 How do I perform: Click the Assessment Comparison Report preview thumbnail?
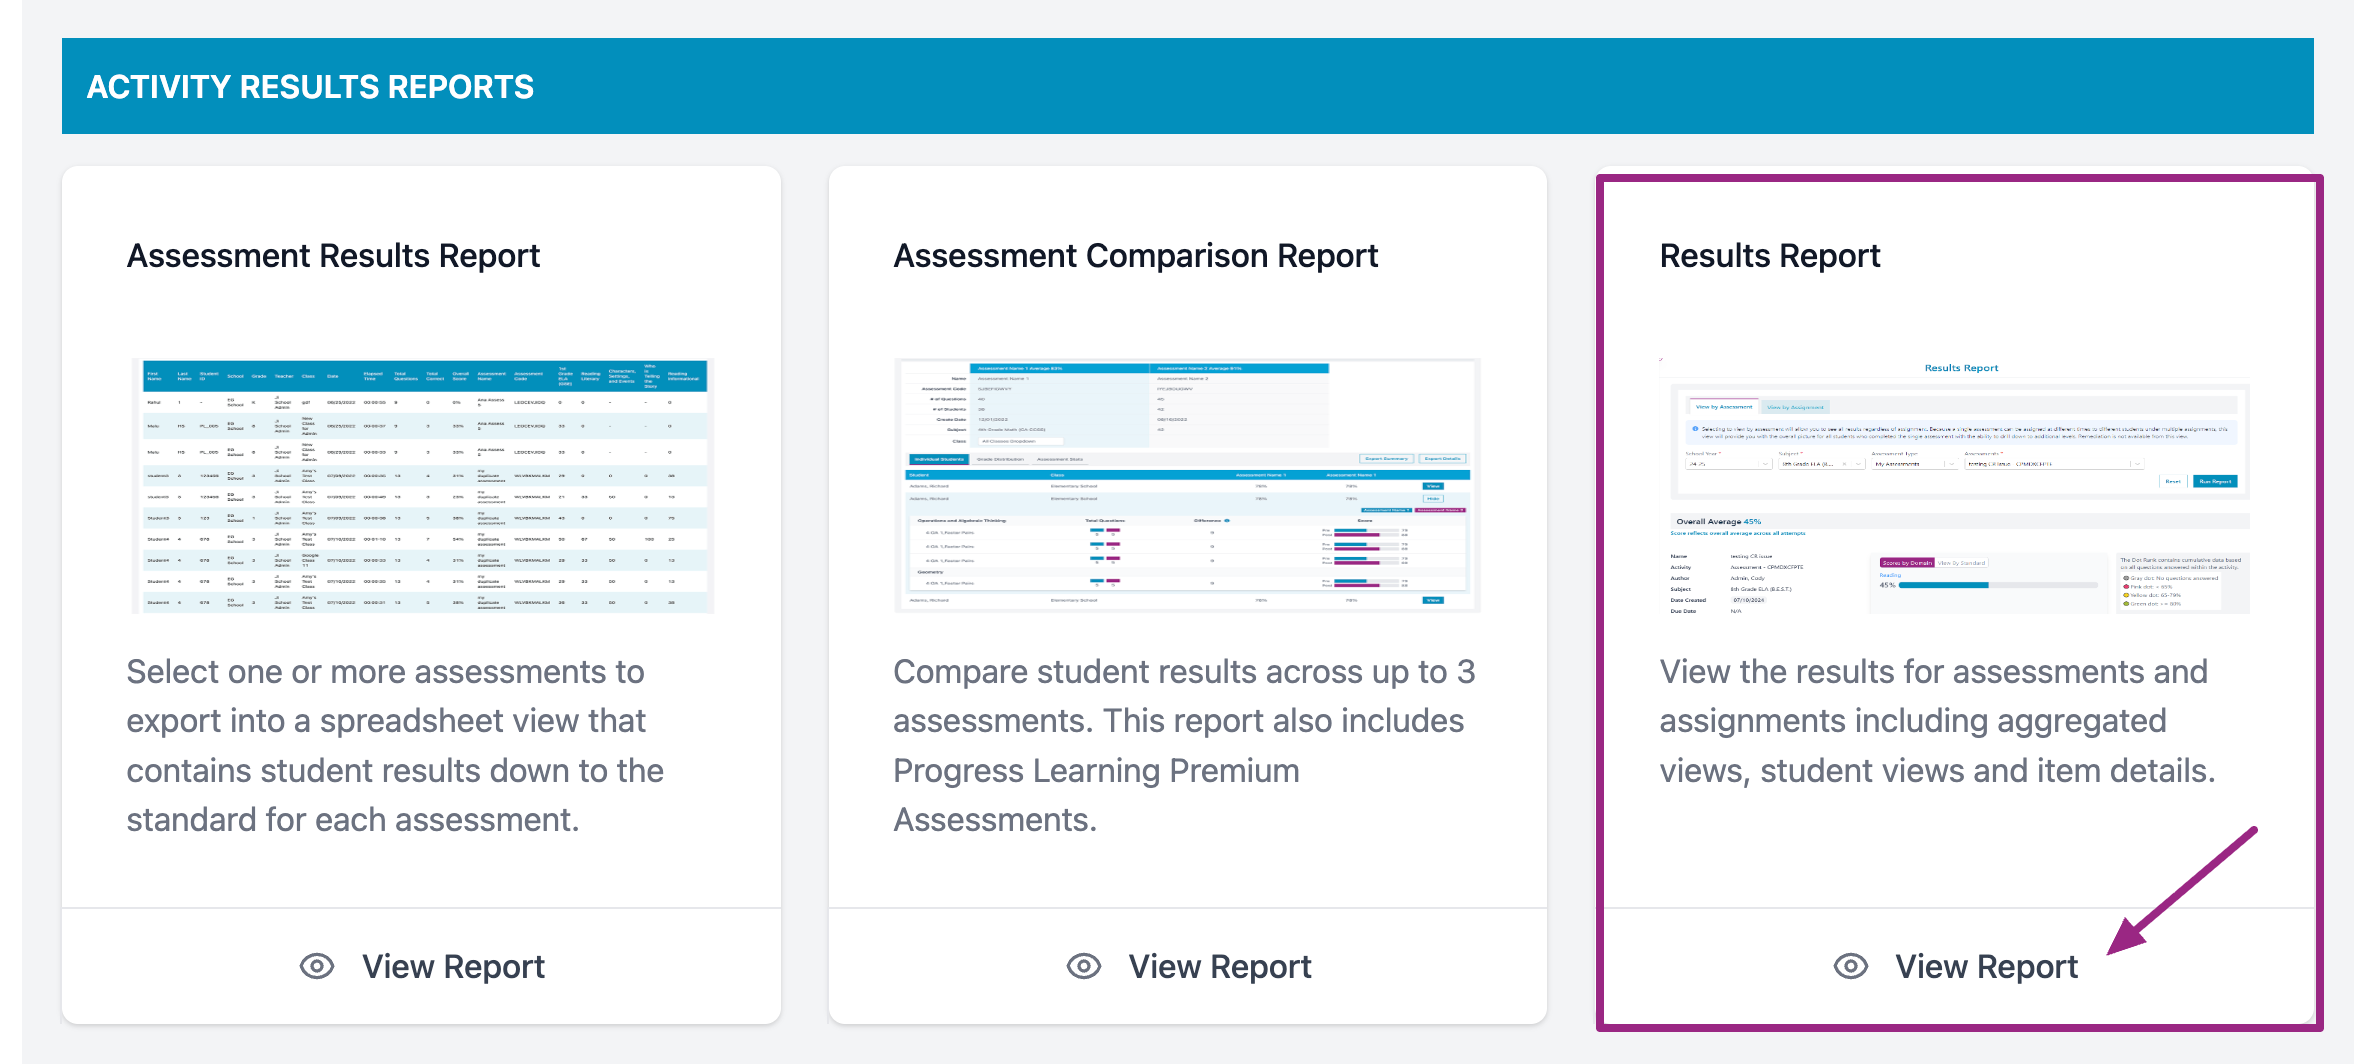pos(1187,486)
